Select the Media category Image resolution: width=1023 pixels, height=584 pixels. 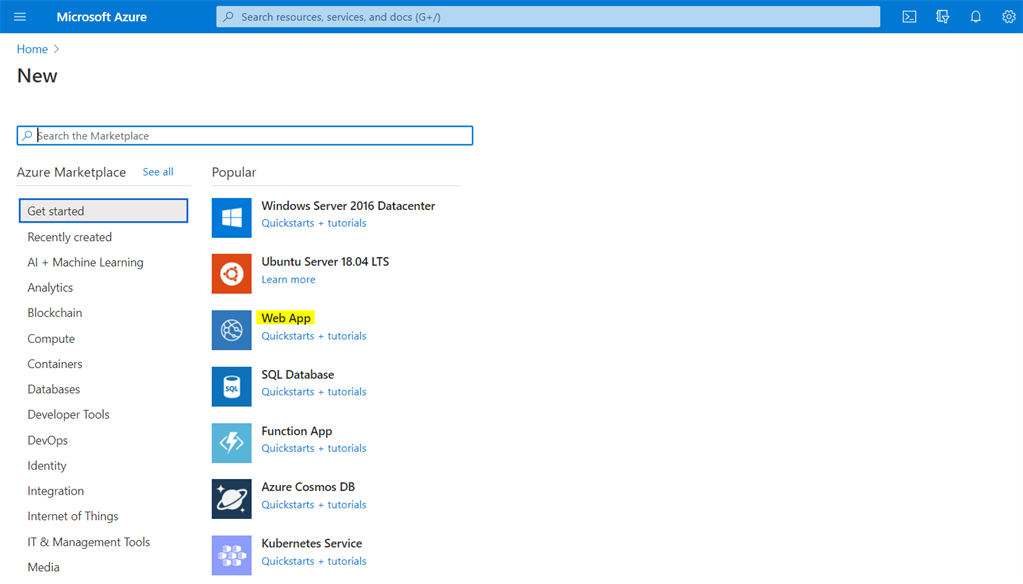[x=43, y=568]
